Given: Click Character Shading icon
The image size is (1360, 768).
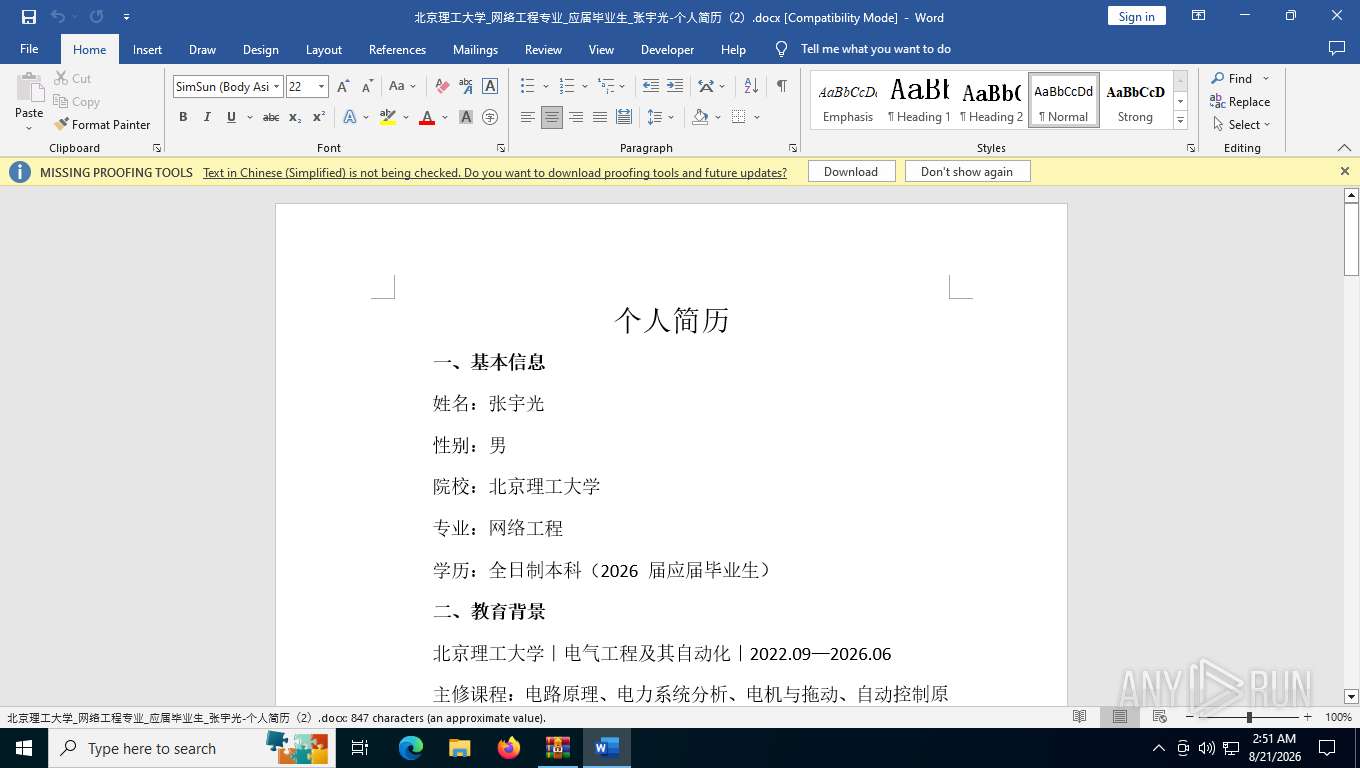Looking at the screenshot, I should tap(466, 118).
